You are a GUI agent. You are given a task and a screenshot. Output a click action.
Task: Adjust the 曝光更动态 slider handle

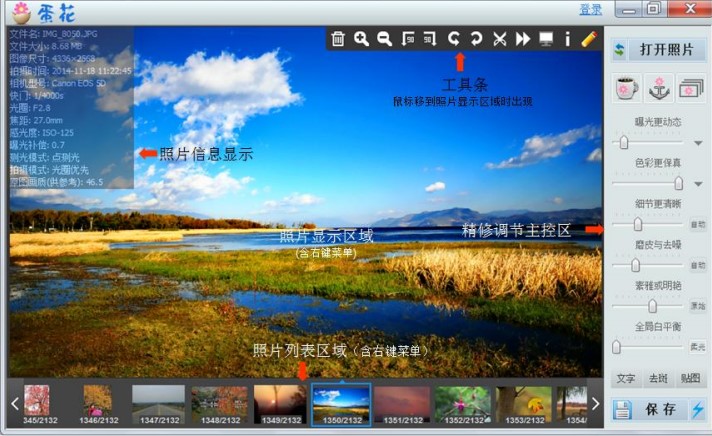pyautogui.click(x=624, y=143)
